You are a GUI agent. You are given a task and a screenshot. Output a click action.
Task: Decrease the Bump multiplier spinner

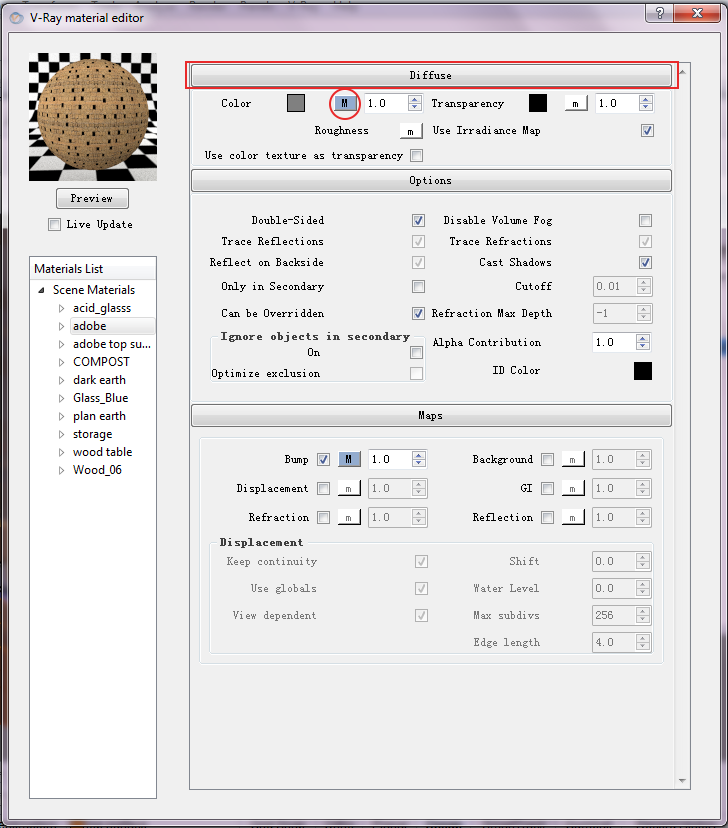click(x=419, y=464)
